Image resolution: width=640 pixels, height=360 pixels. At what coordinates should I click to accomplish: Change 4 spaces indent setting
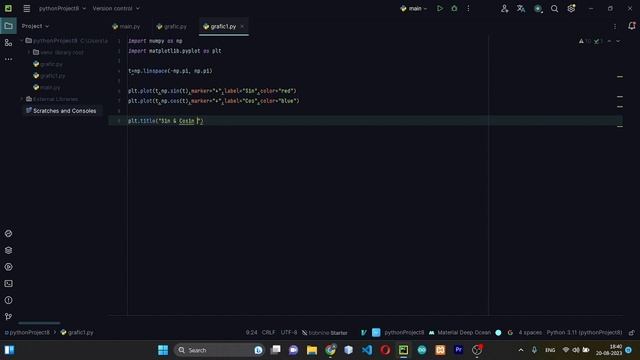(530, 333)
